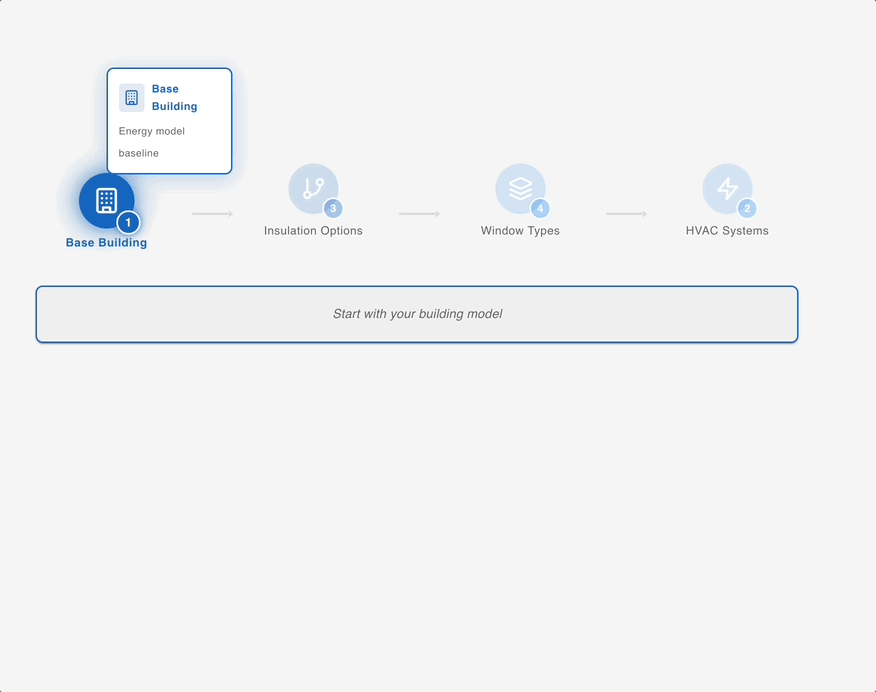The width and height of the screenshot is (876, 692).
Task: Select the HVAC Systems lightning bolt icon
Action: pyautogui.click(x=727, y=188)
